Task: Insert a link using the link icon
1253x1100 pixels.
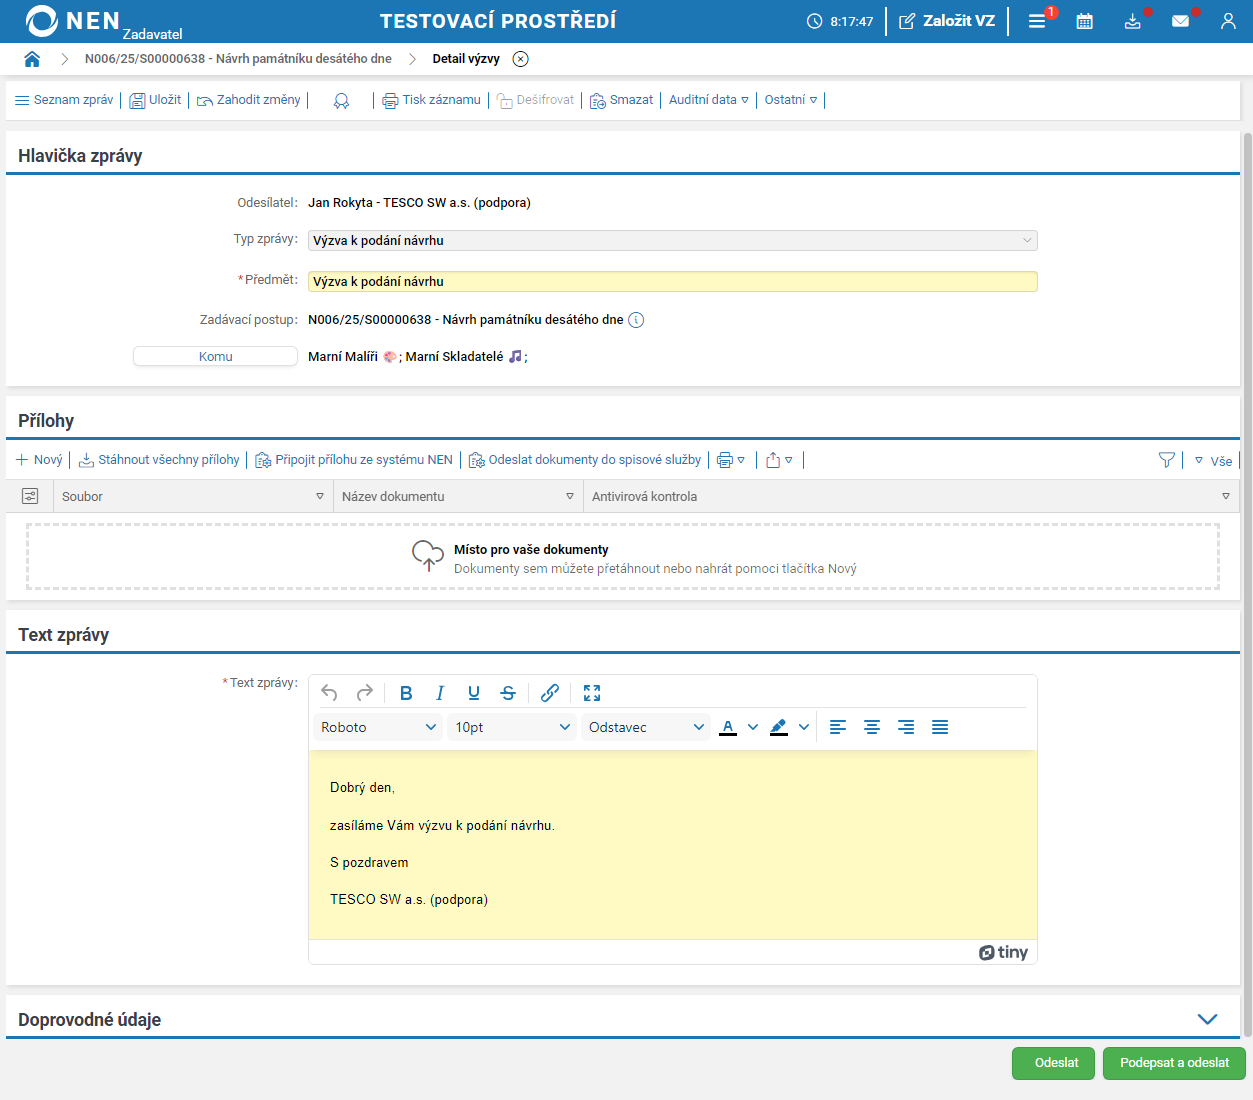Action: [550, 693]
